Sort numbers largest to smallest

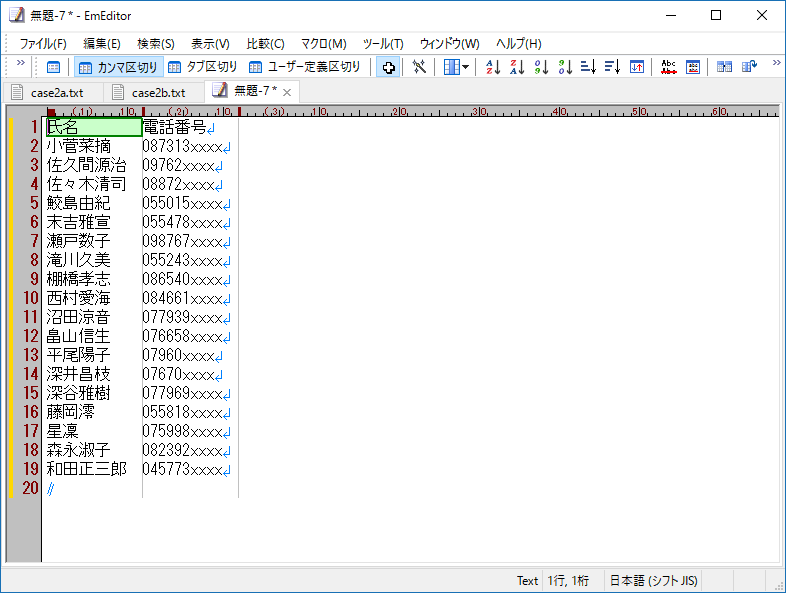click(x=565, y=67)
